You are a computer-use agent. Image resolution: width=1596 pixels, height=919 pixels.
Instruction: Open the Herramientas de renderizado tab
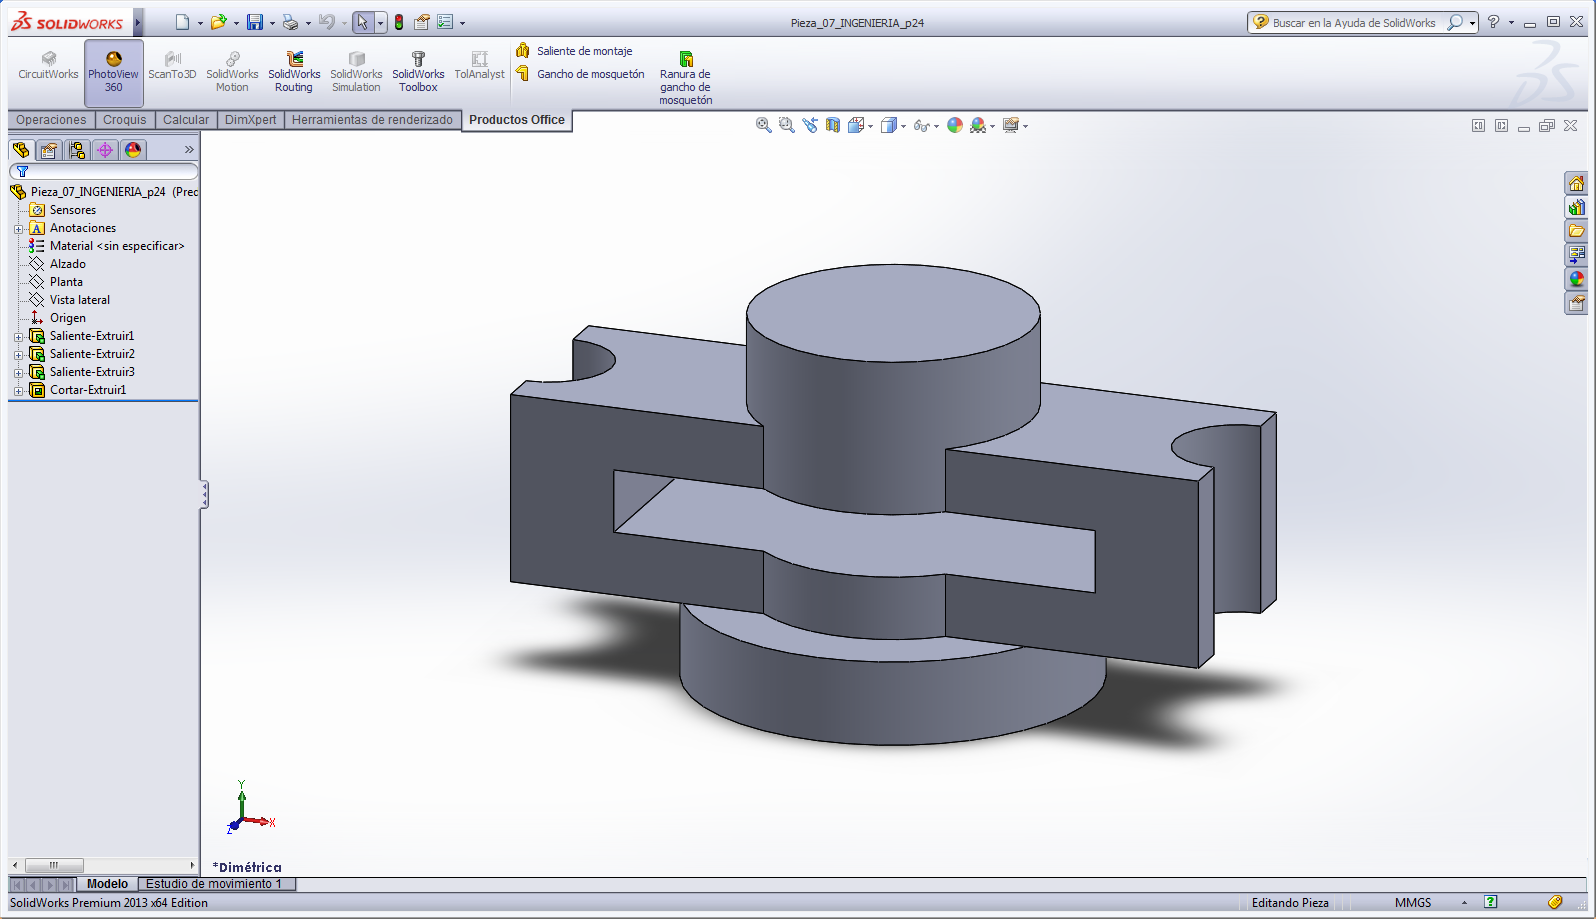tap(372, 120)
